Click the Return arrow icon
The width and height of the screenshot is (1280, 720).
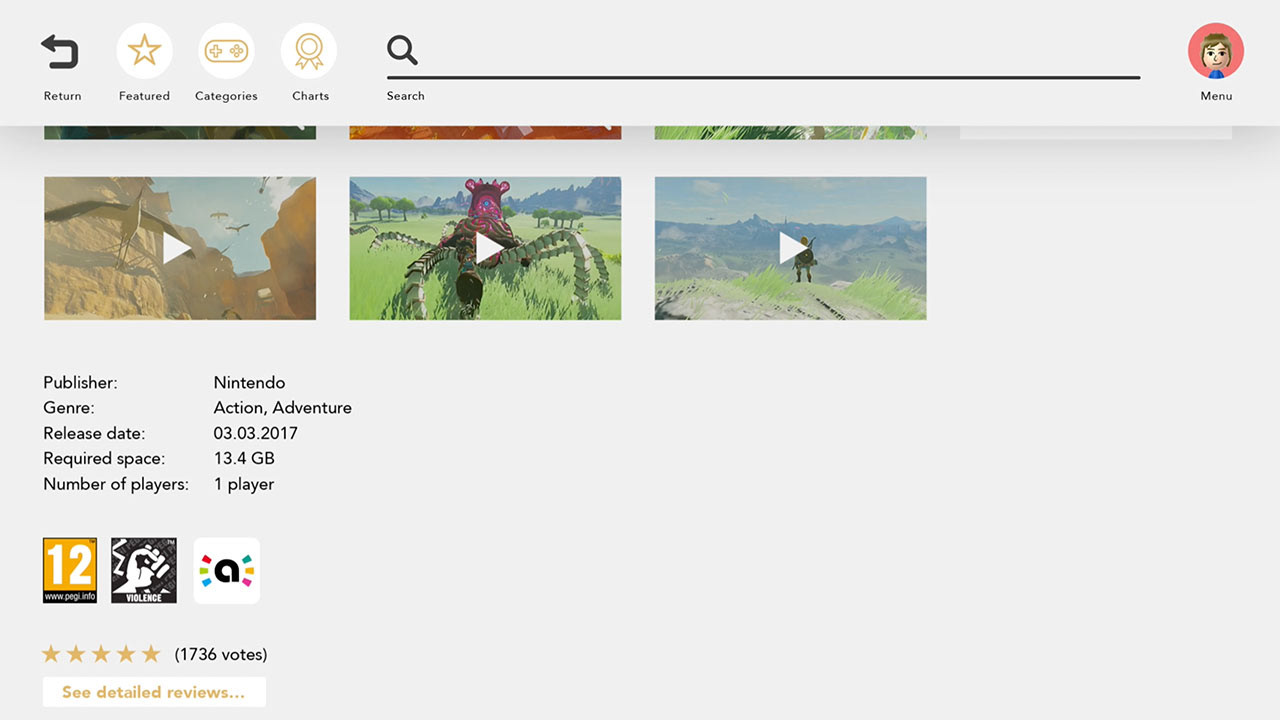(x=60, y=51)
